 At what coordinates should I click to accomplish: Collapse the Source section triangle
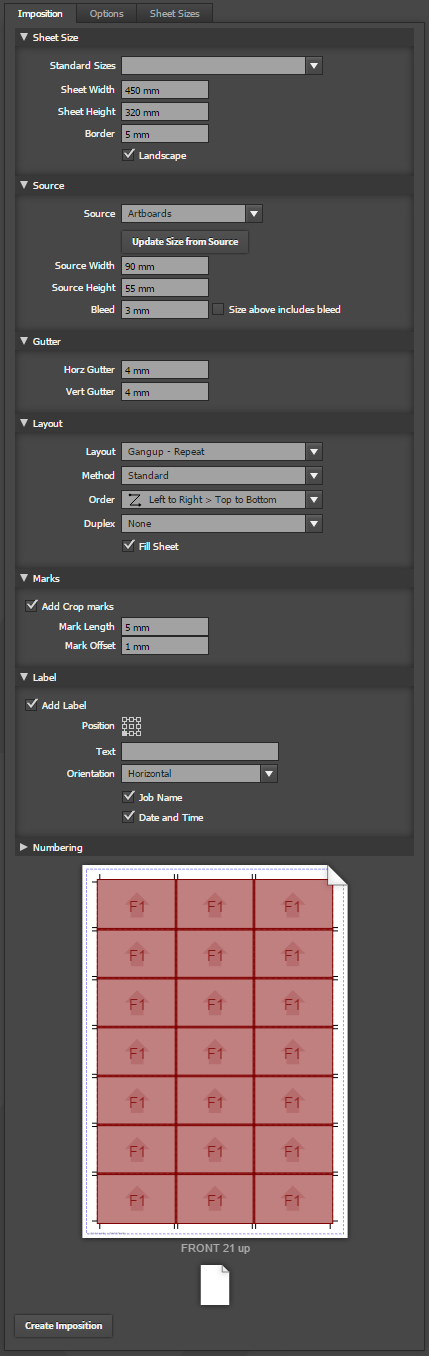tap(24, 186)
